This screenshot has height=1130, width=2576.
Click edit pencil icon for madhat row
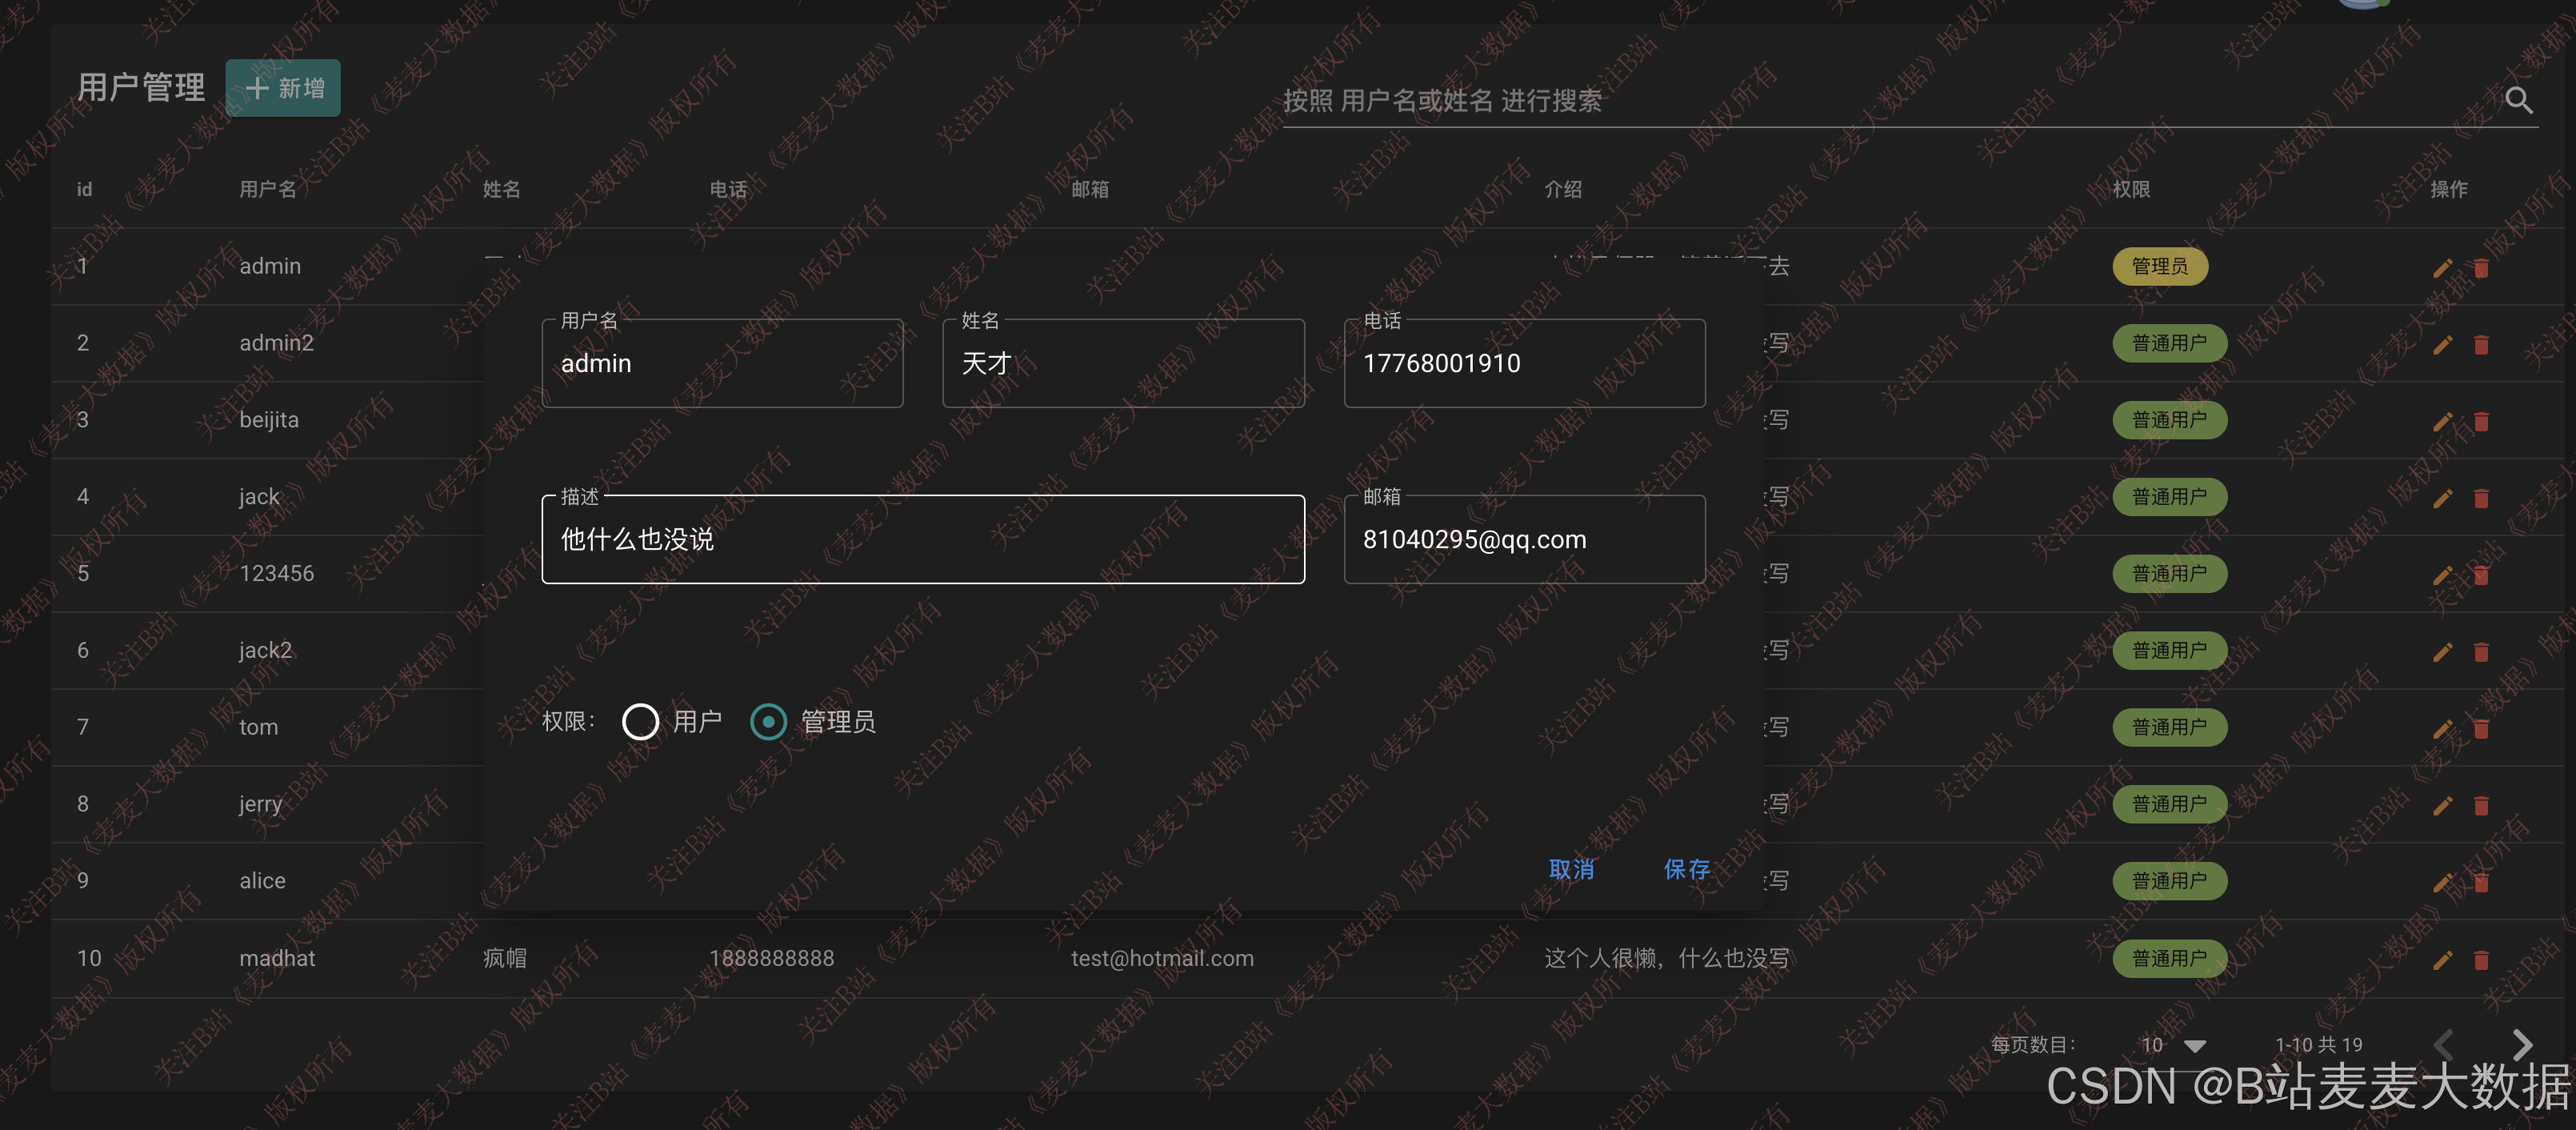tap(2442, 959)
